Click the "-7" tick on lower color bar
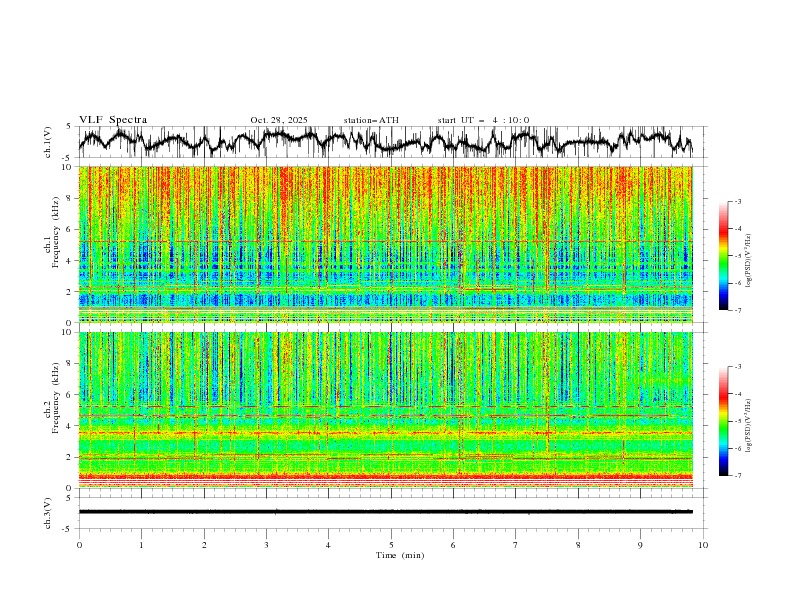 (x=738, y=476)
